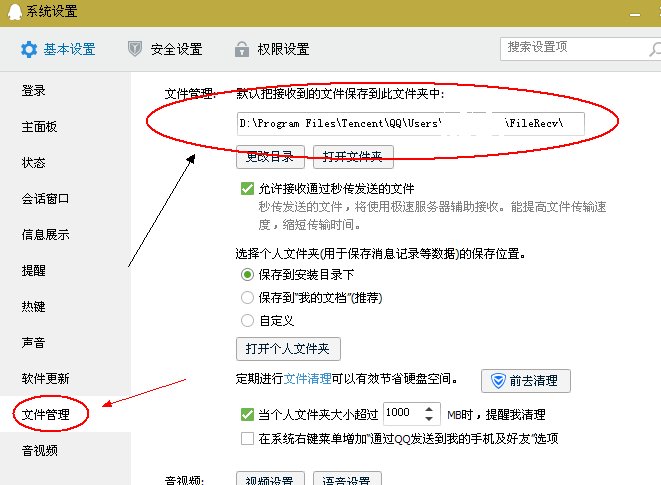Select 保存到安装目录下 radio option
This screenshot has height=485, width=661.
point(247,275)
